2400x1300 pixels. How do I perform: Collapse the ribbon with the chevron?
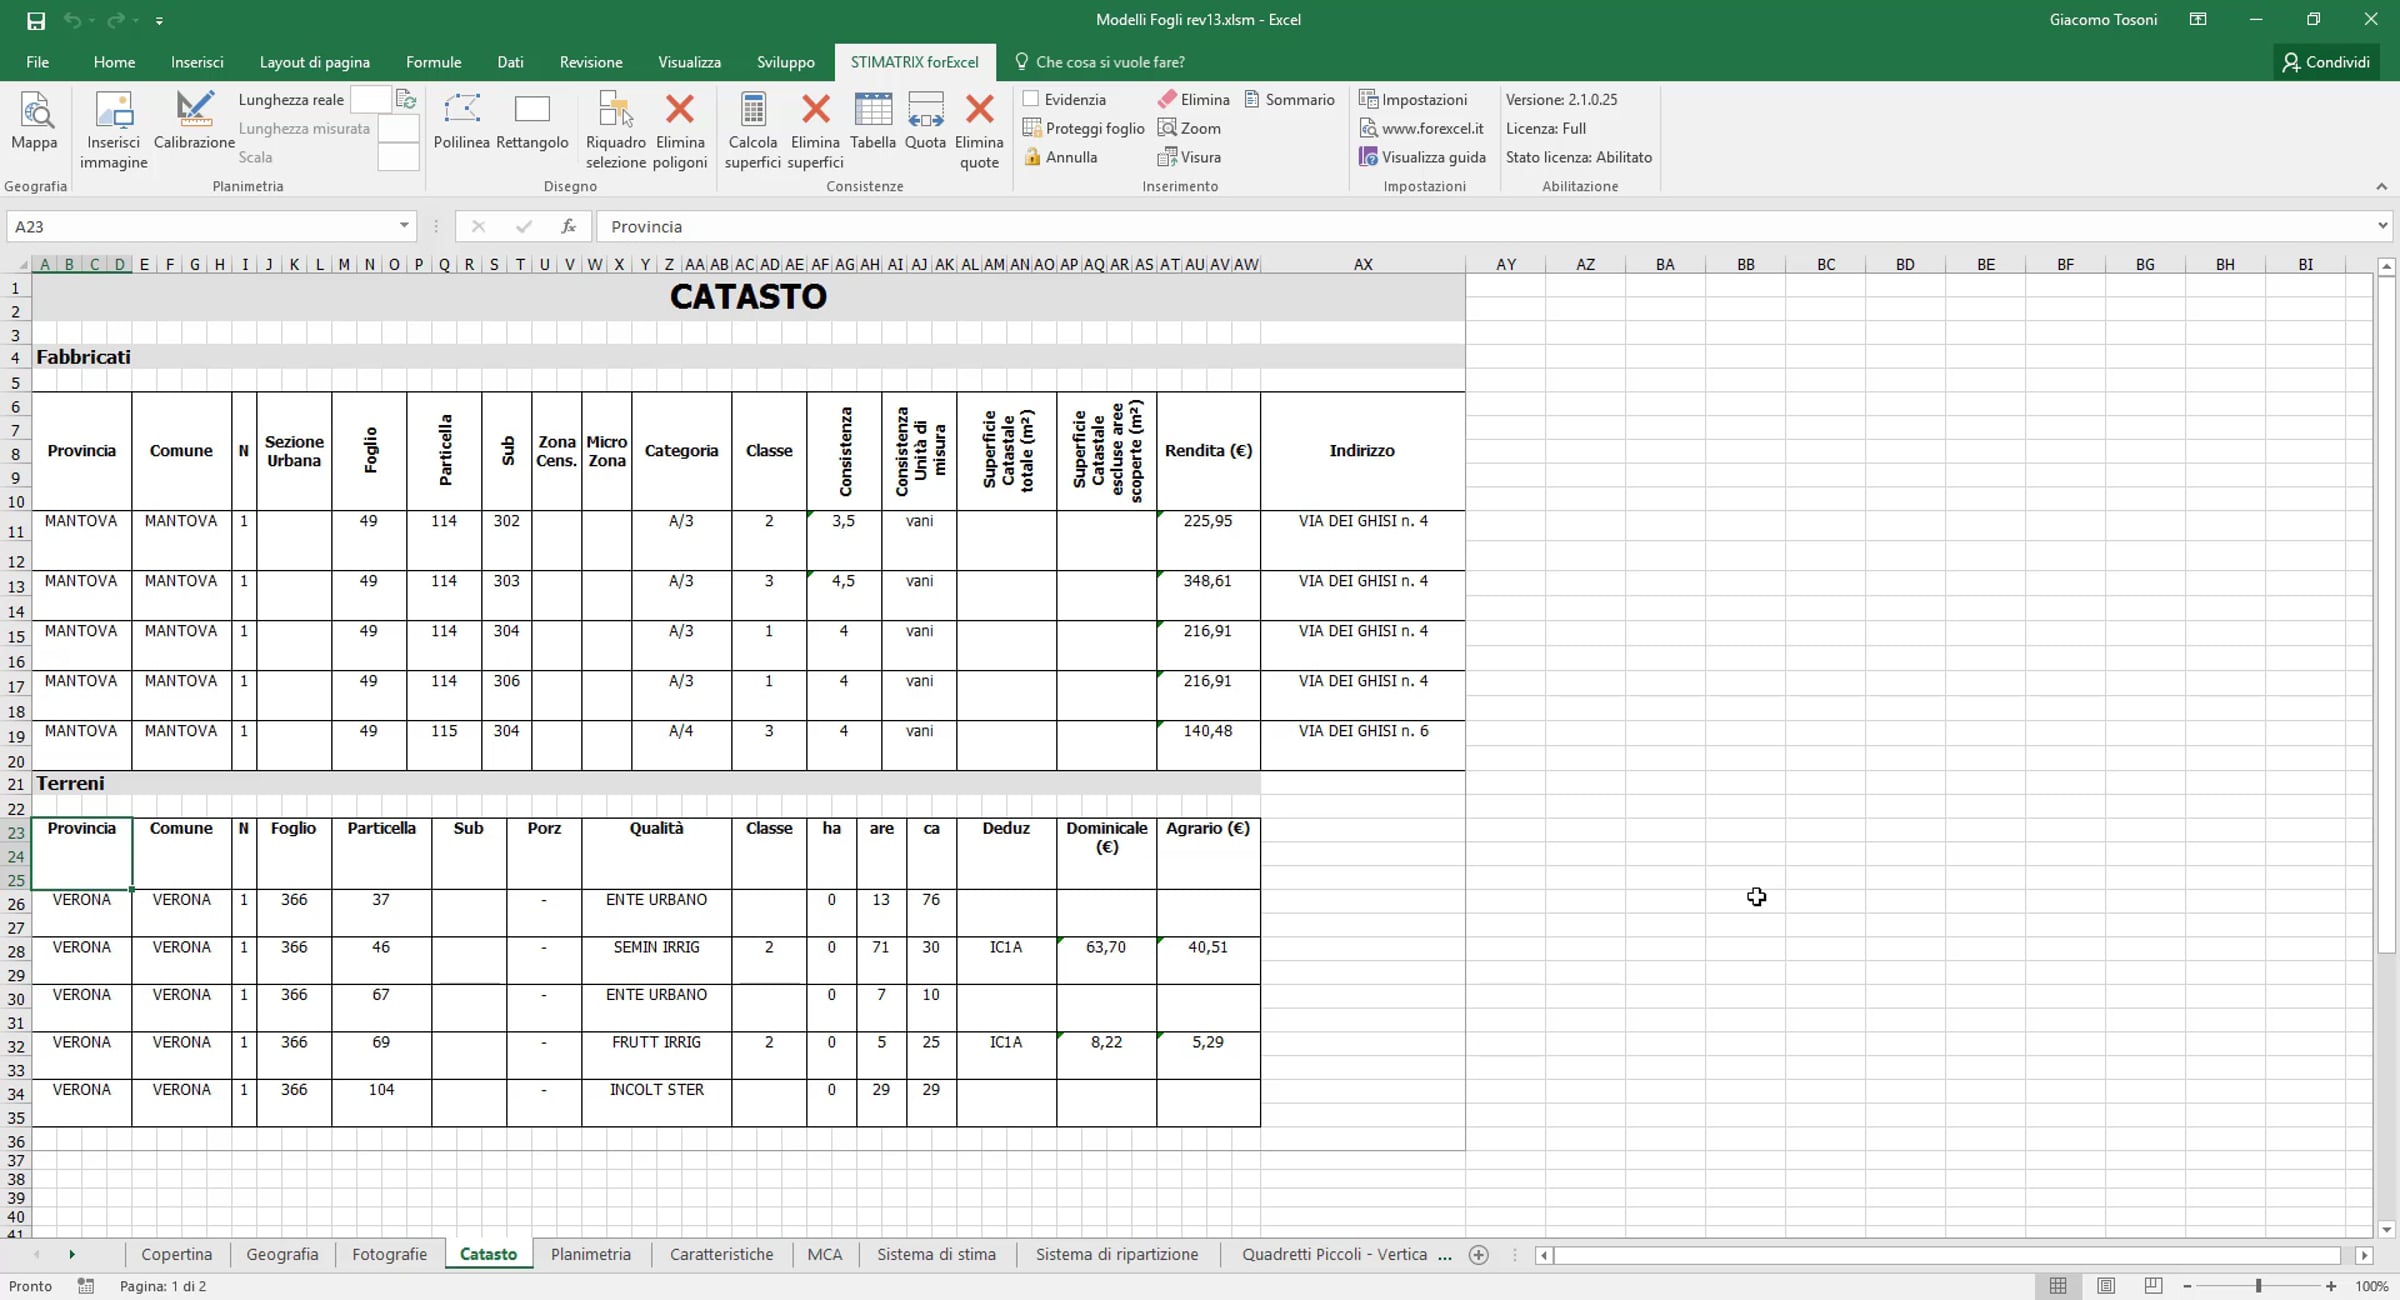(x=2381, y=187)
